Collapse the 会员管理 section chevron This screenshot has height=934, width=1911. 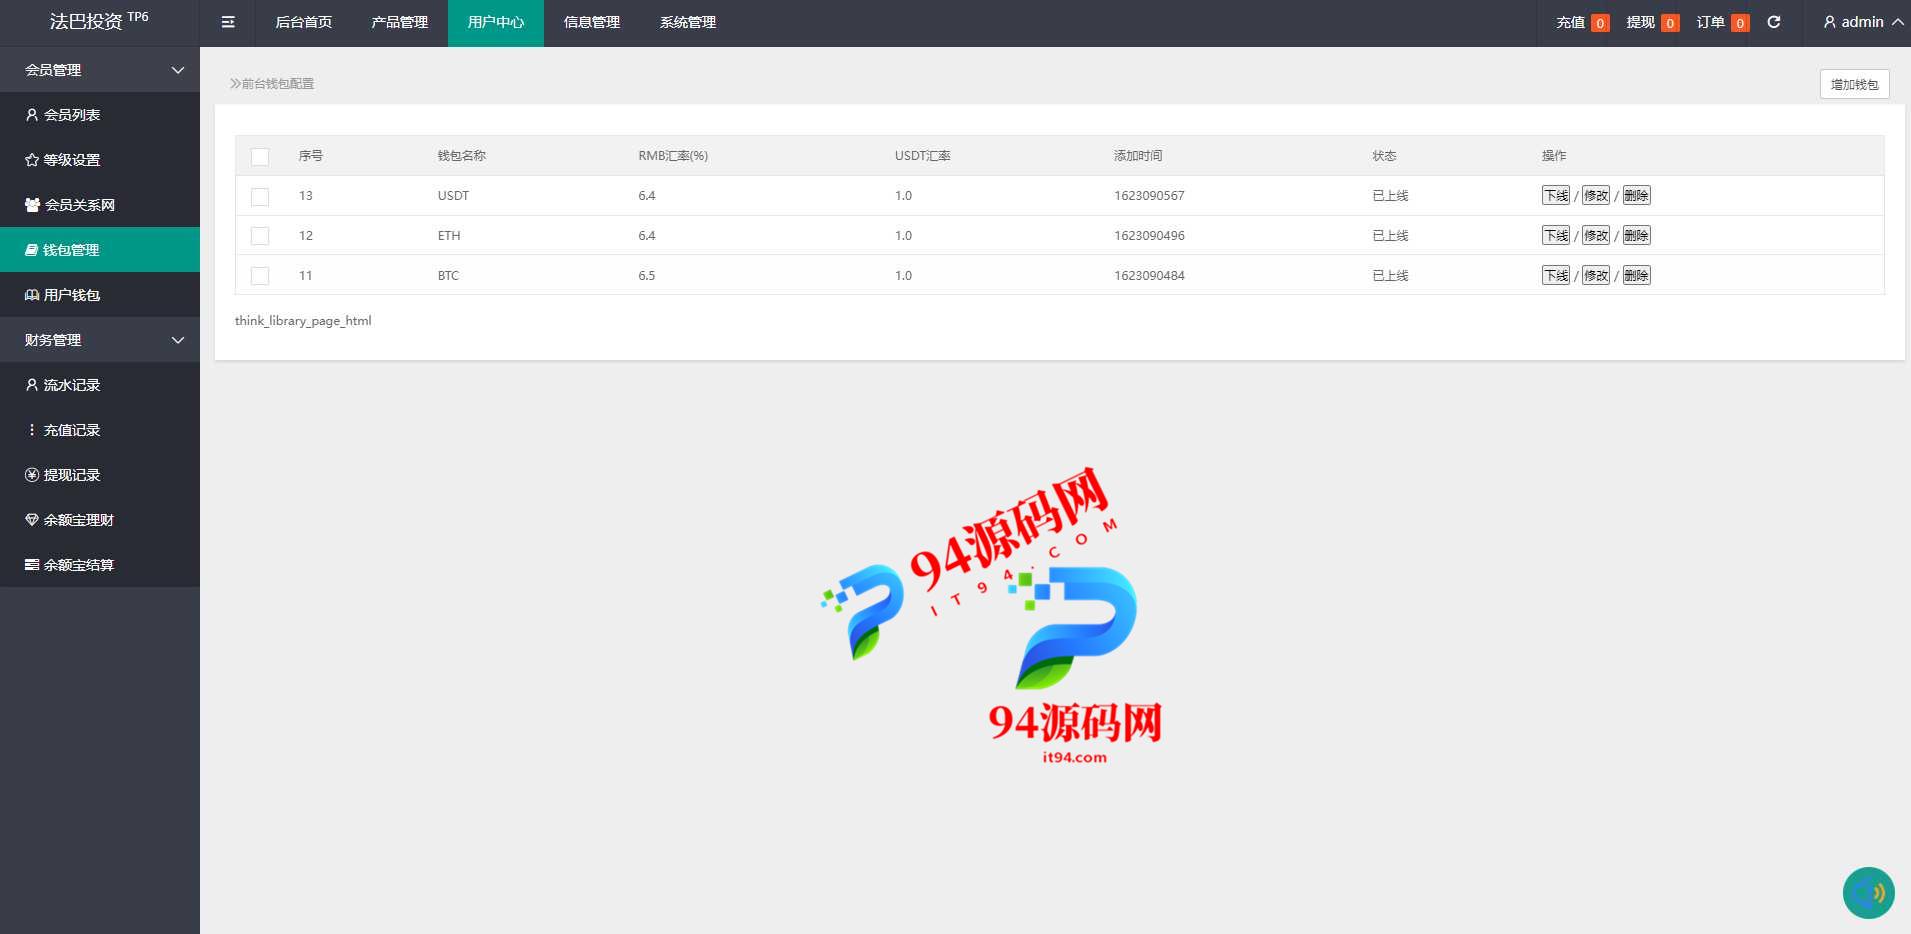pyautogui.click(x=178, y=70)
